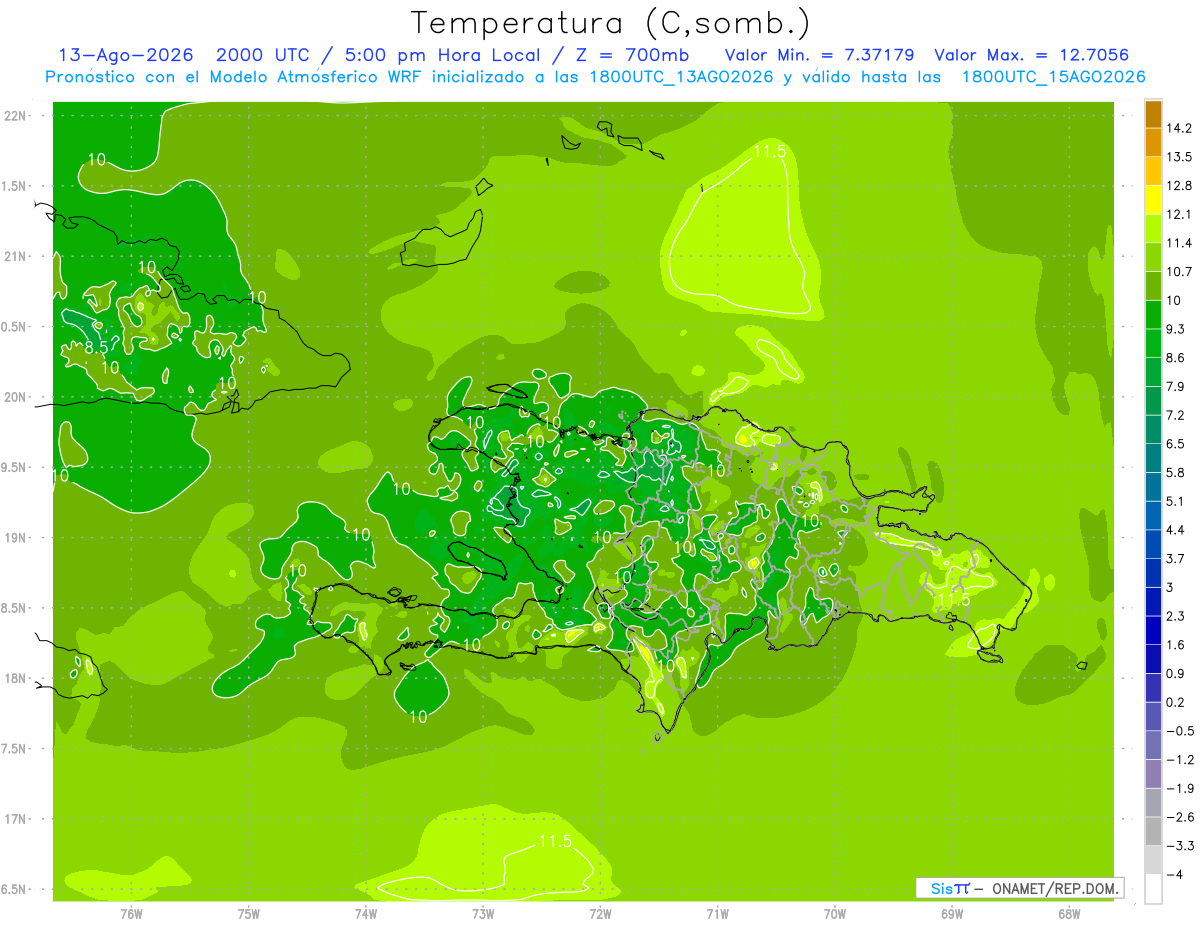Viewport: 1200px width, 927px height.
Task: Click the legend value '2.3'
Action: pos(1175,616)
